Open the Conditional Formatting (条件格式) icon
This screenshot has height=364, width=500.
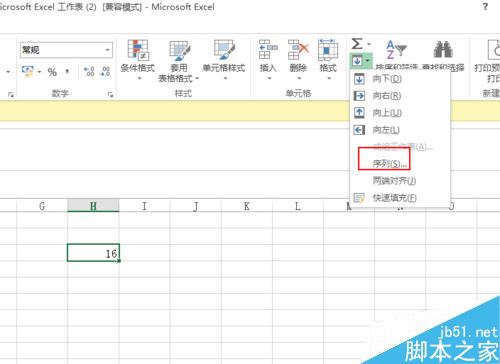138,50
